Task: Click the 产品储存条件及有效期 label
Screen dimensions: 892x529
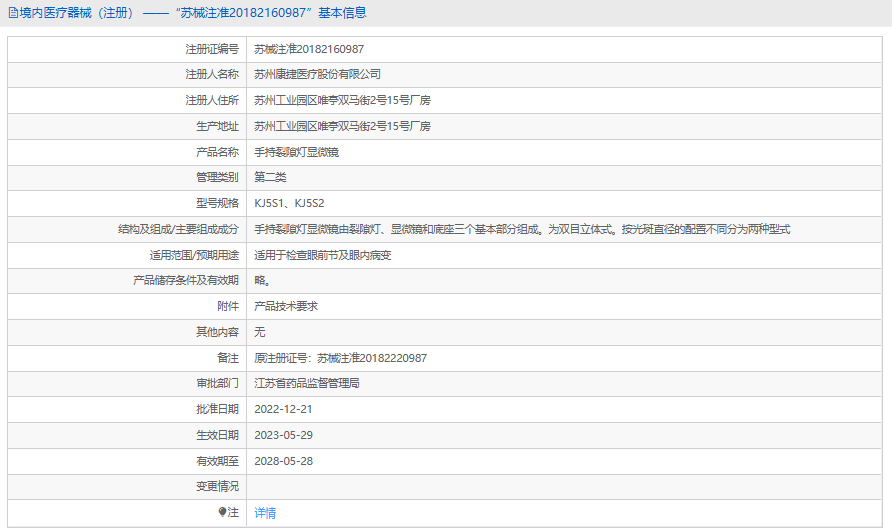Action: tap(186, 280)
